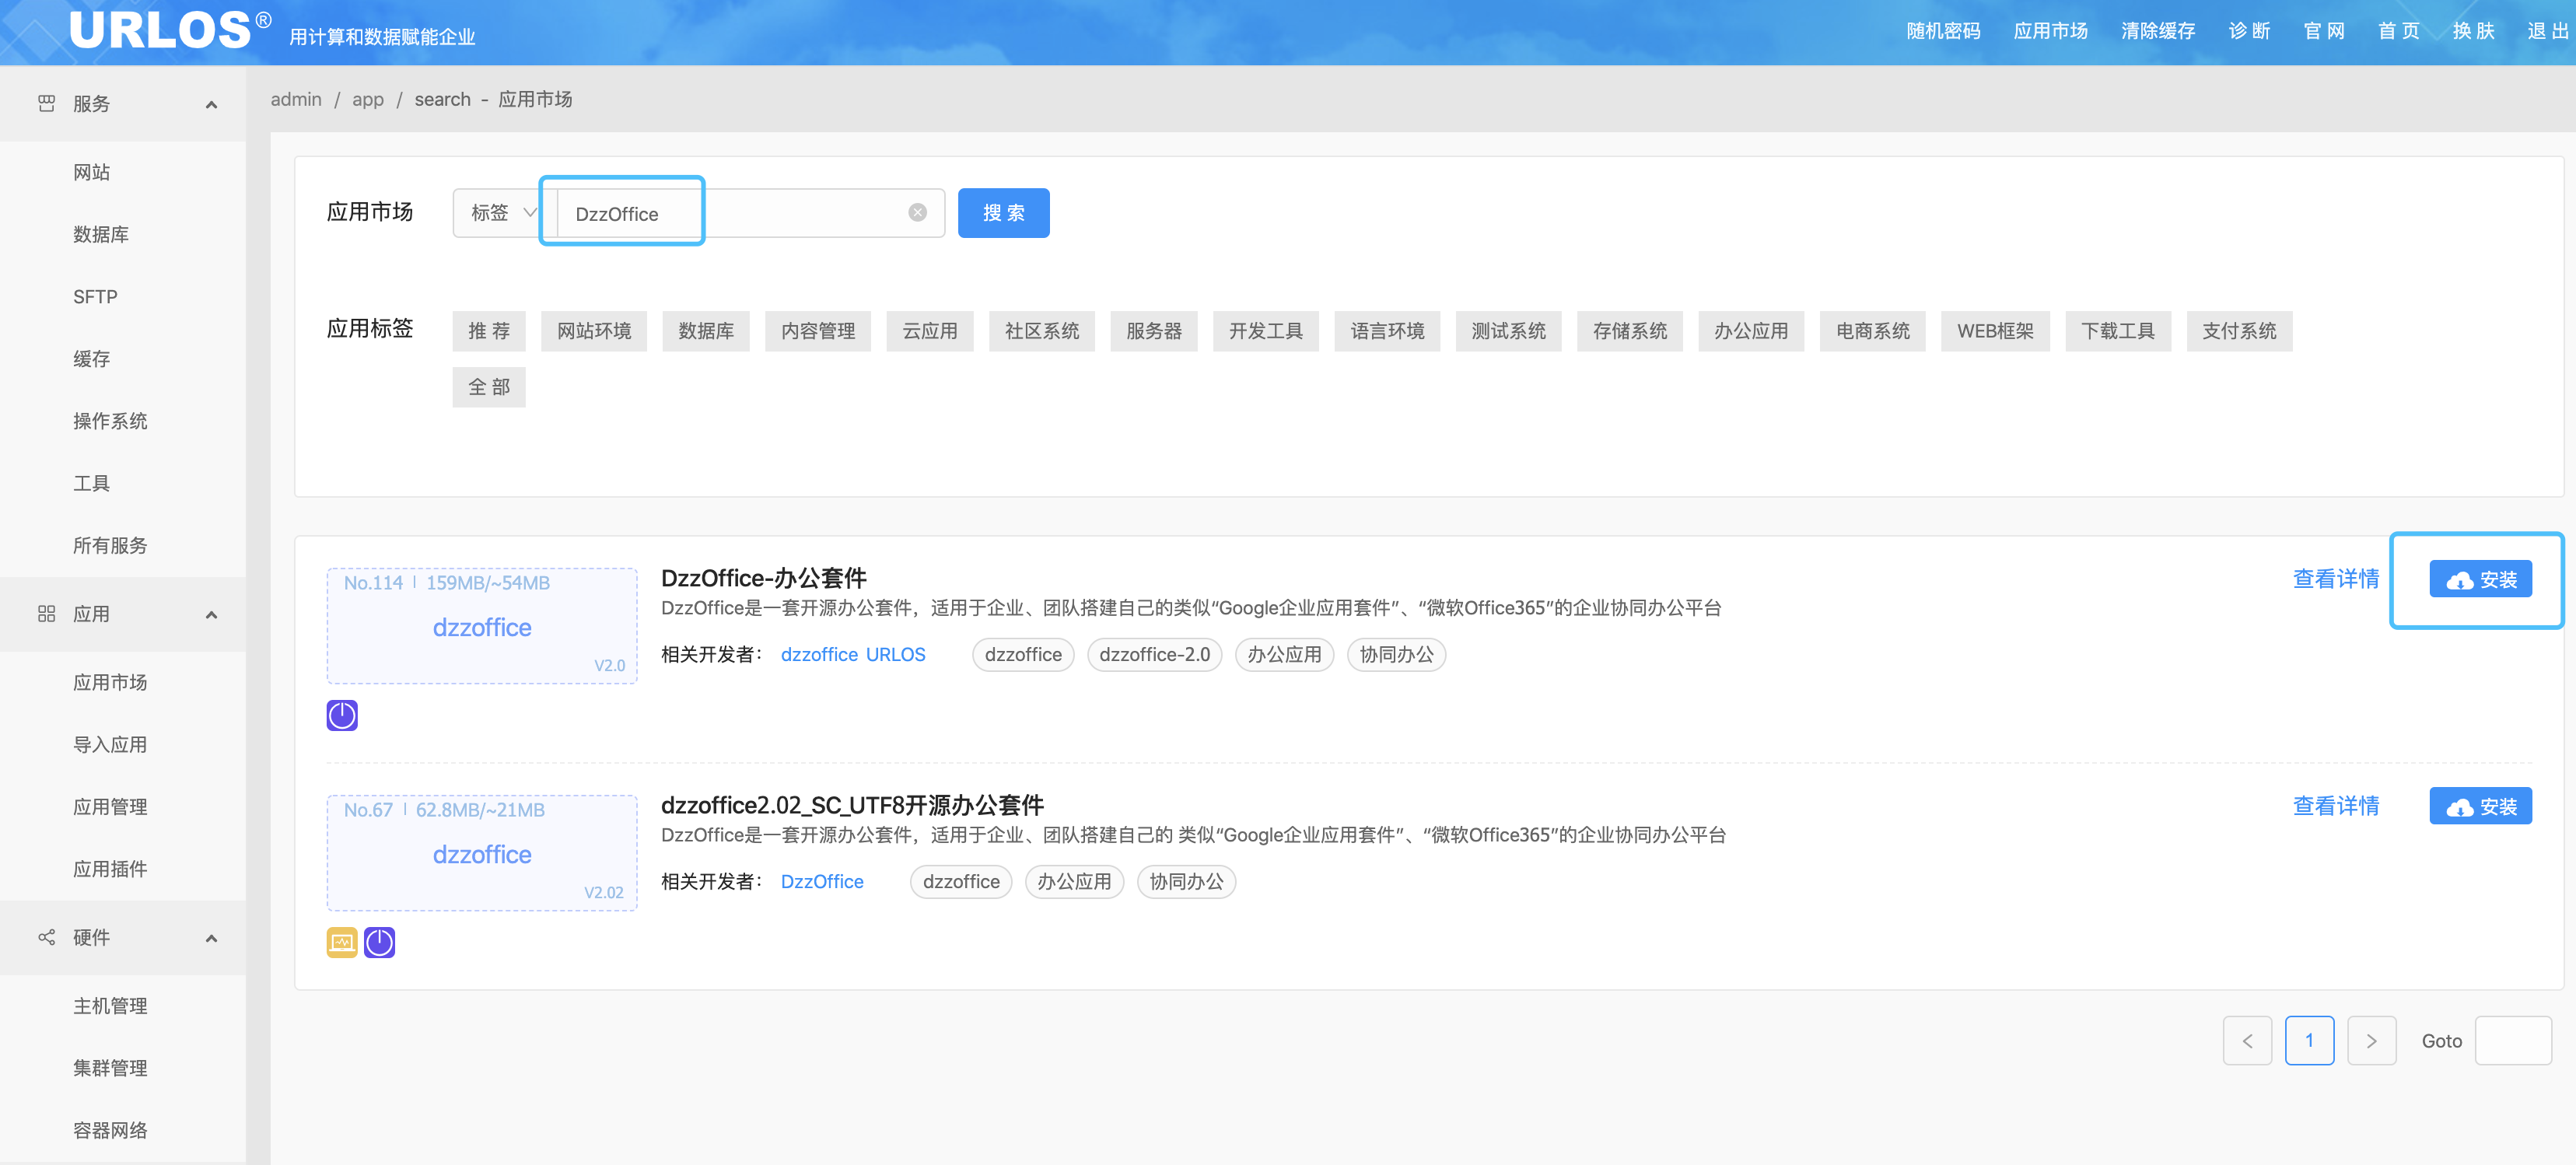Click the apps grid sidebar icon
The height and width of the screenshot is (1165, 2576).
tap(46, 613)
